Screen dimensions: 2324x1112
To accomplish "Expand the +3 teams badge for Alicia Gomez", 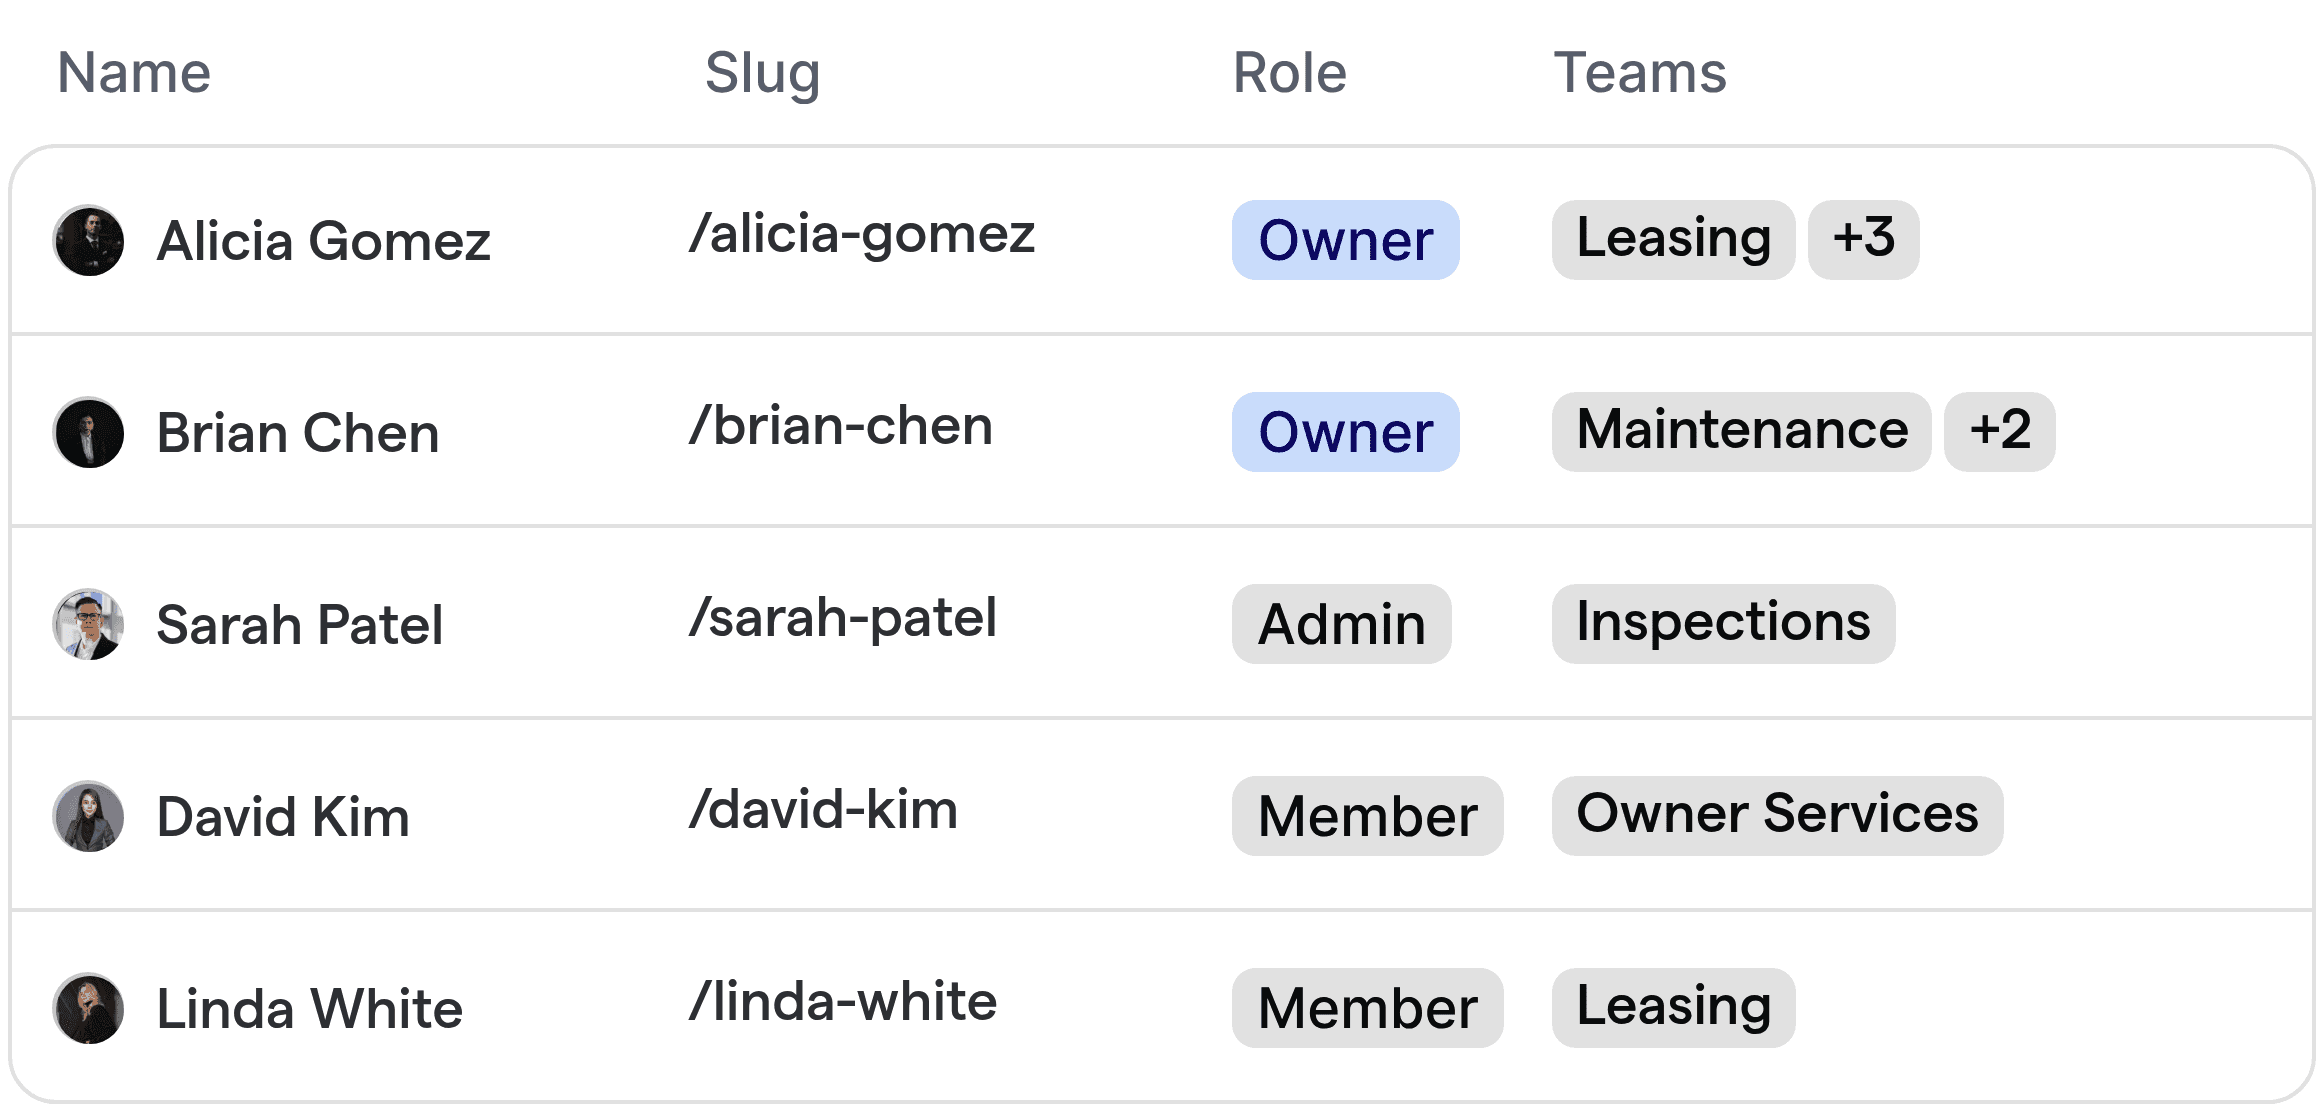I will (1862, 238).
